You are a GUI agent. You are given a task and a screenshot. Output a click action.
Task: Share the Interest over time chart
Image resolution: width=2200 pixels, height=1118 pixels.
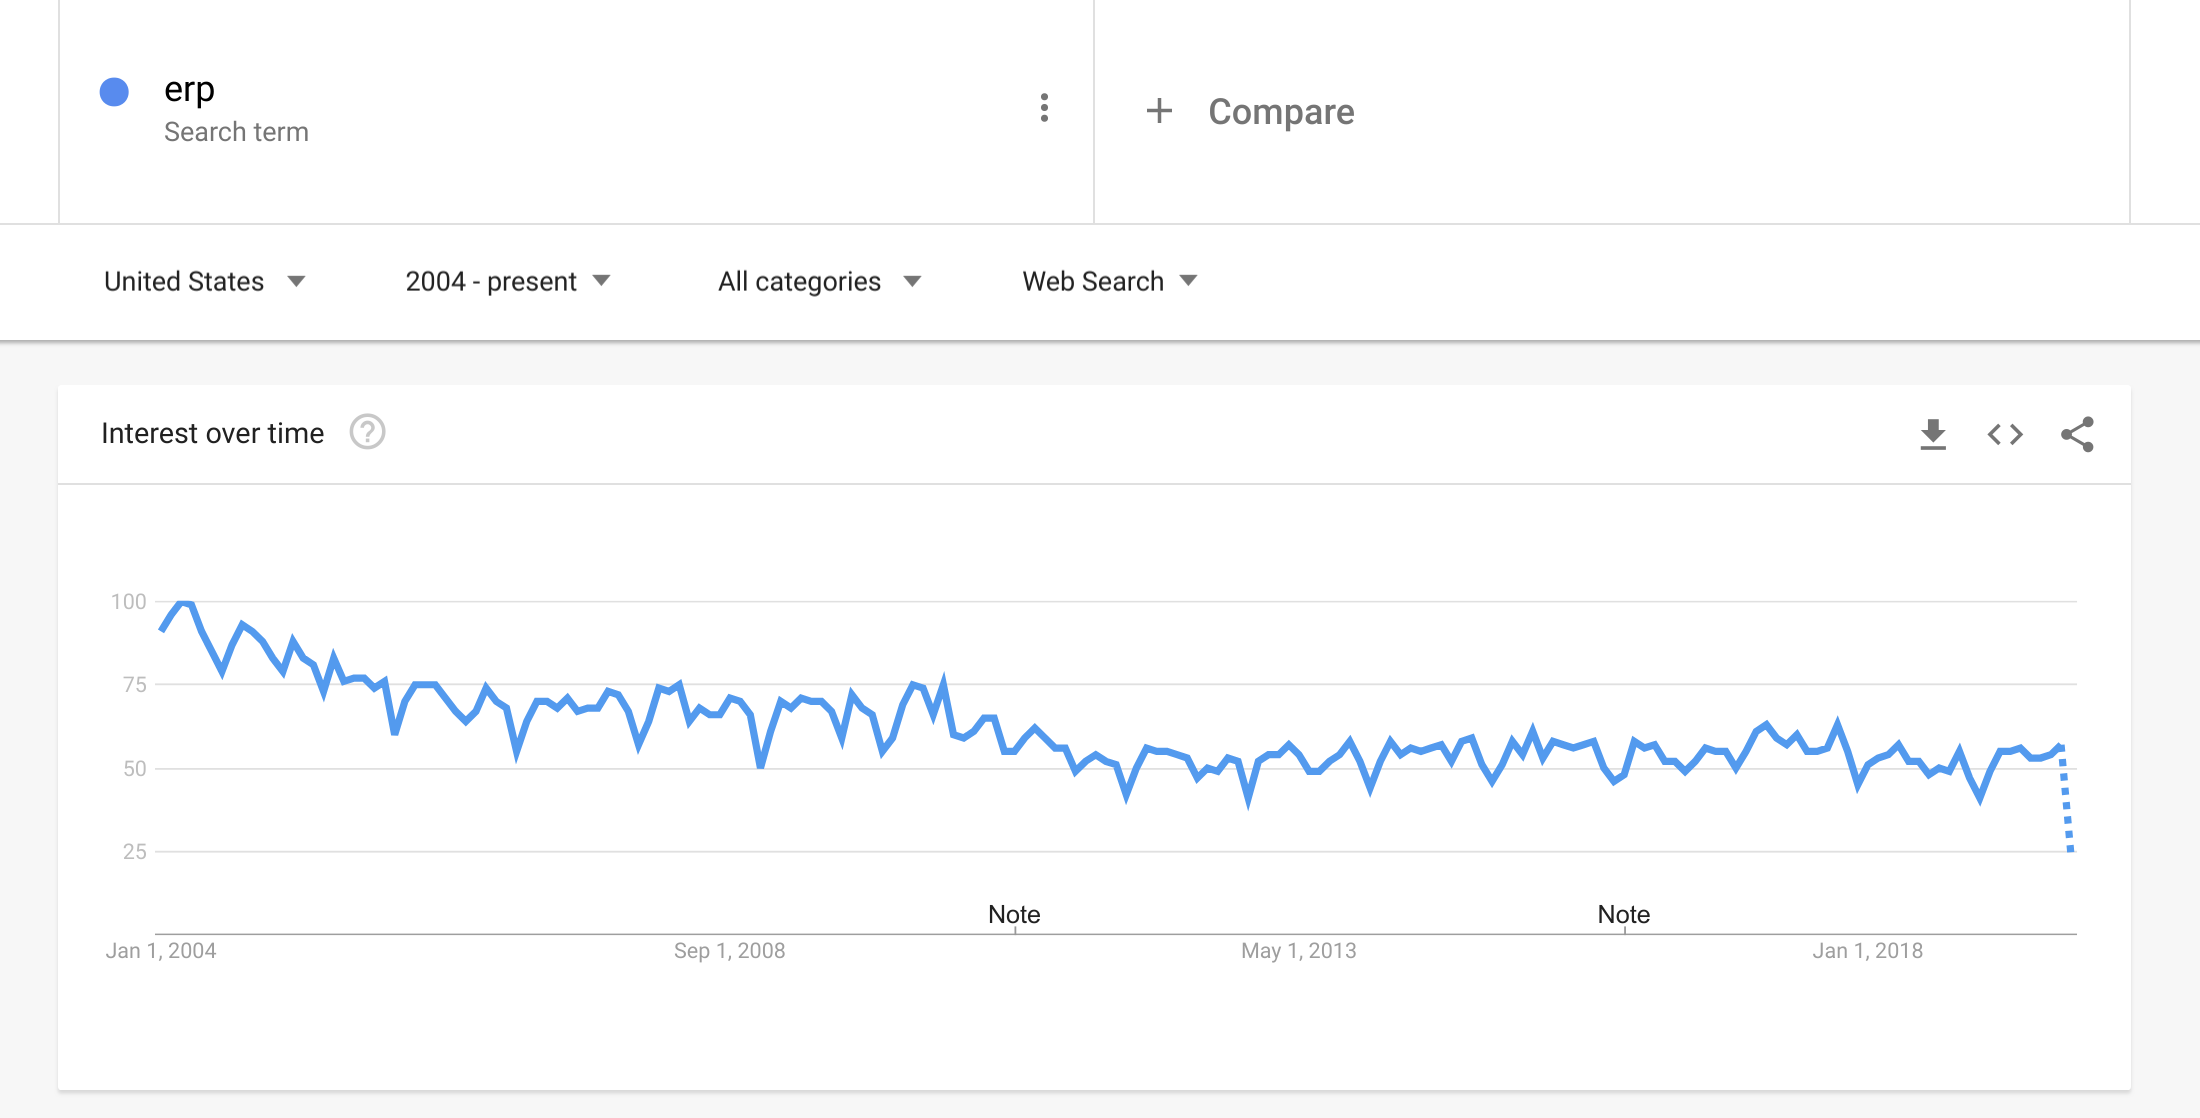2077,434
